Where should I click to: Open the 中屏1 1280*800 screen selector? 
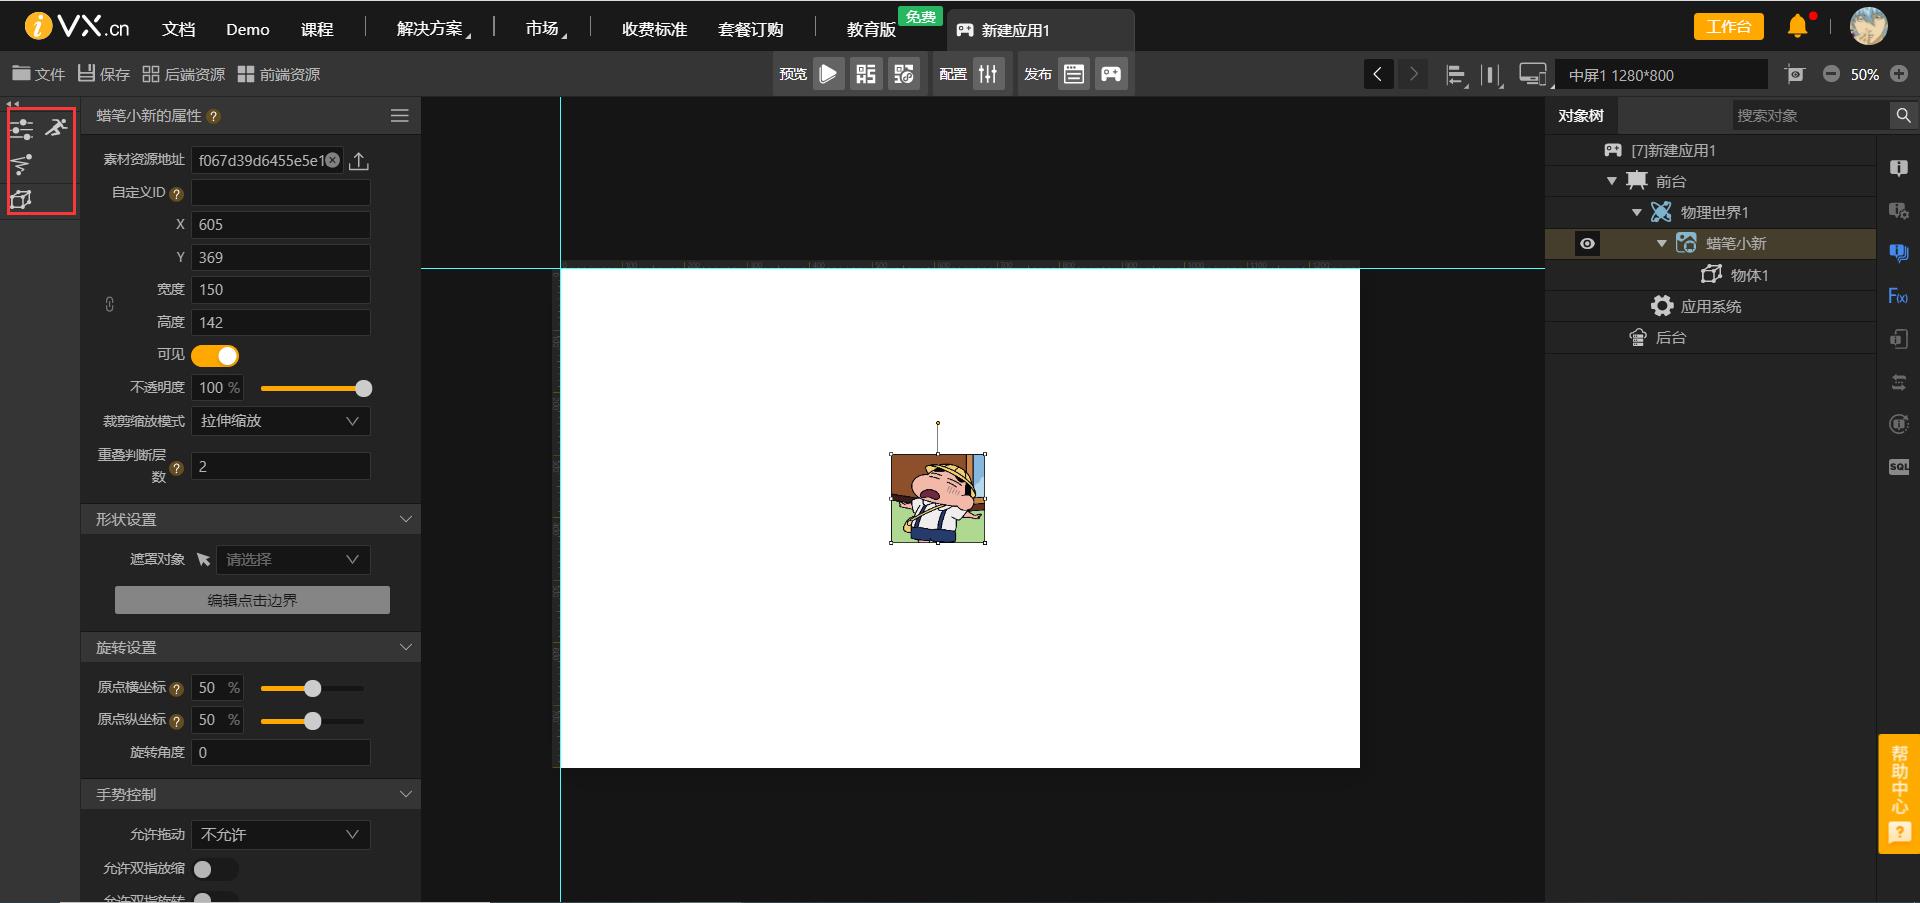(x=1661, y=75)
